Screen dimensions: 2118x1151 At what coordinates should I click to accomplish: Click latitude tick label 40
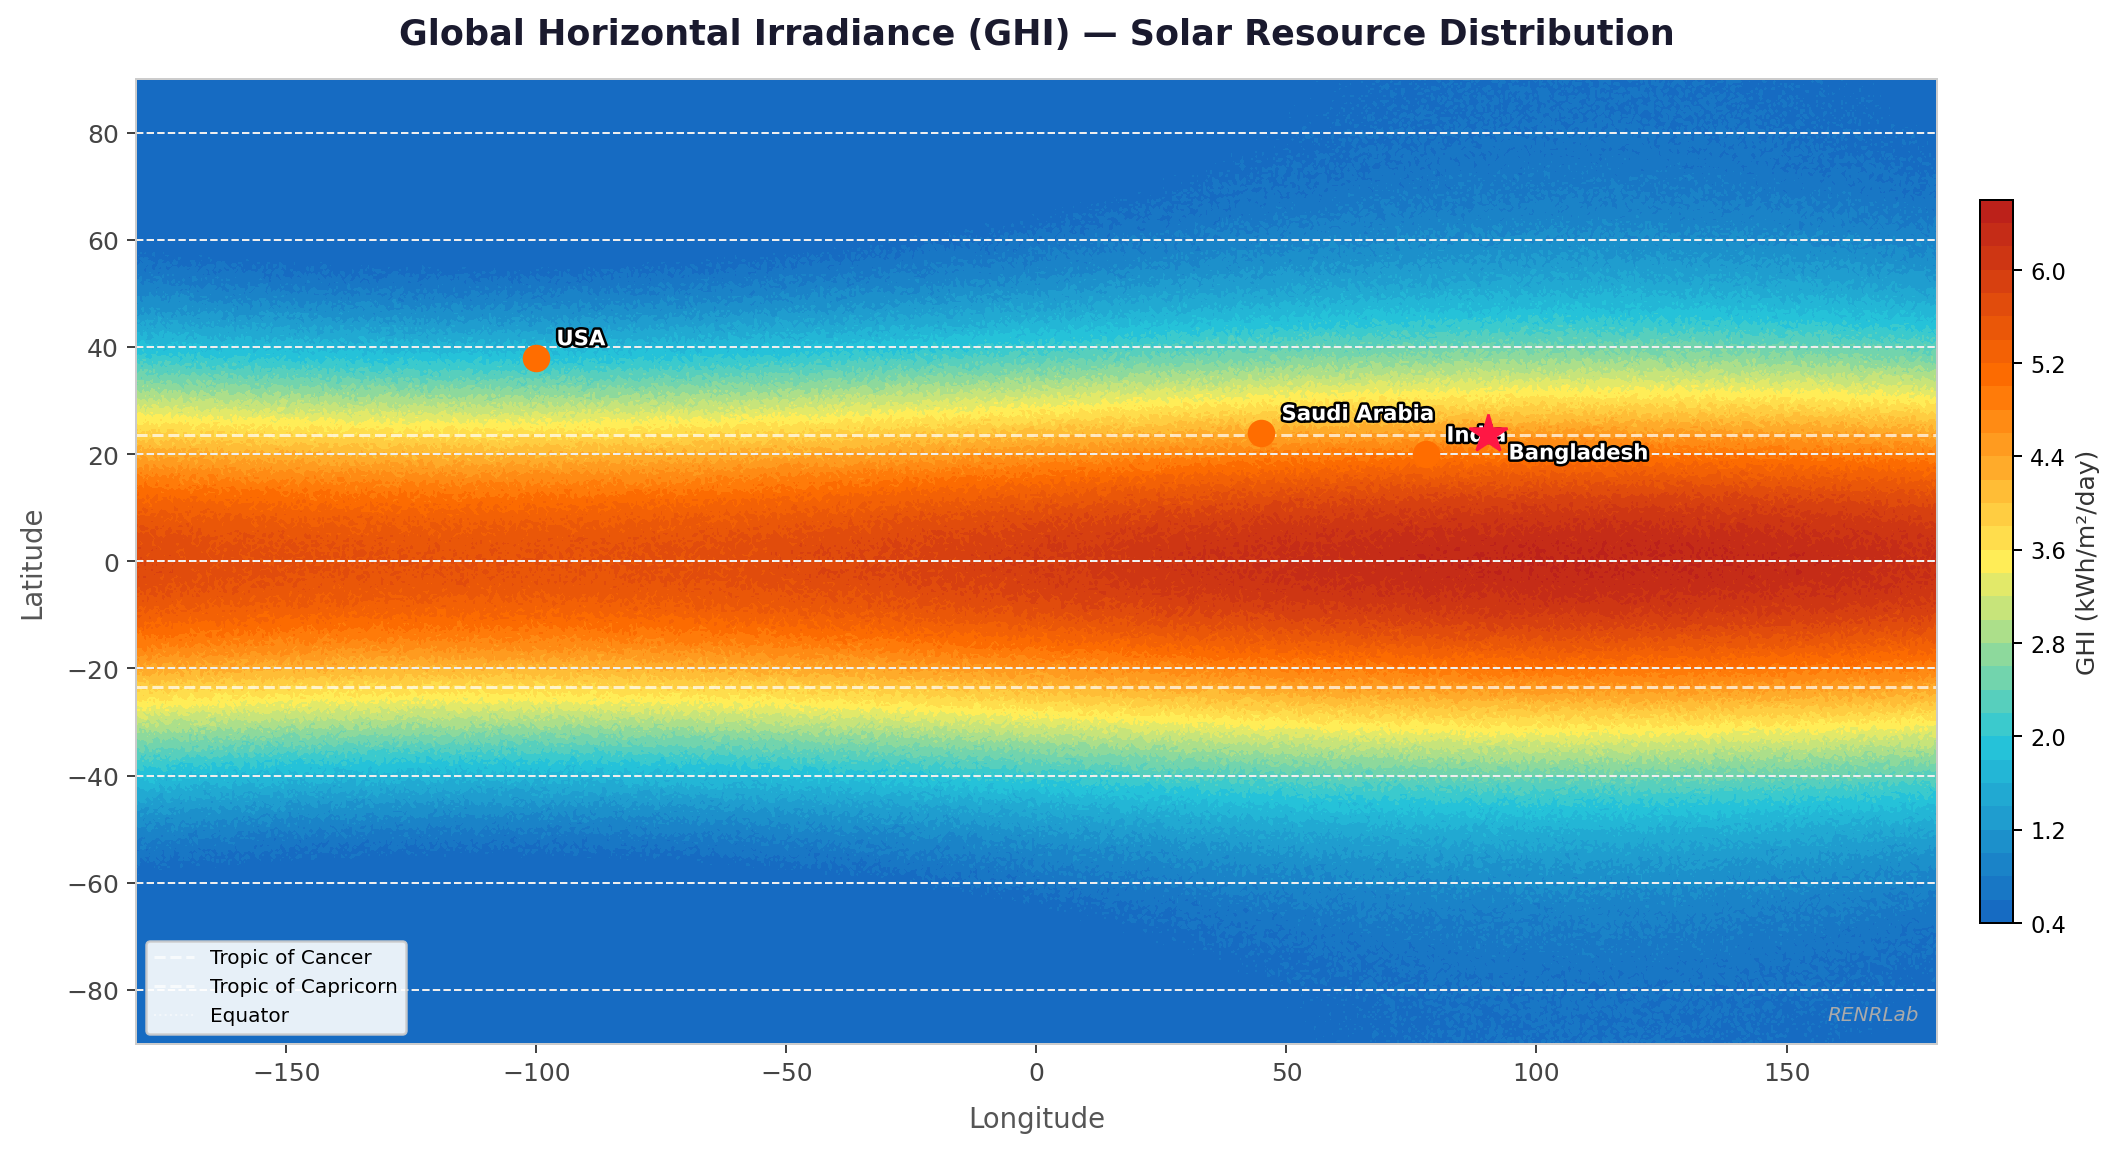(x=105, y=347)
